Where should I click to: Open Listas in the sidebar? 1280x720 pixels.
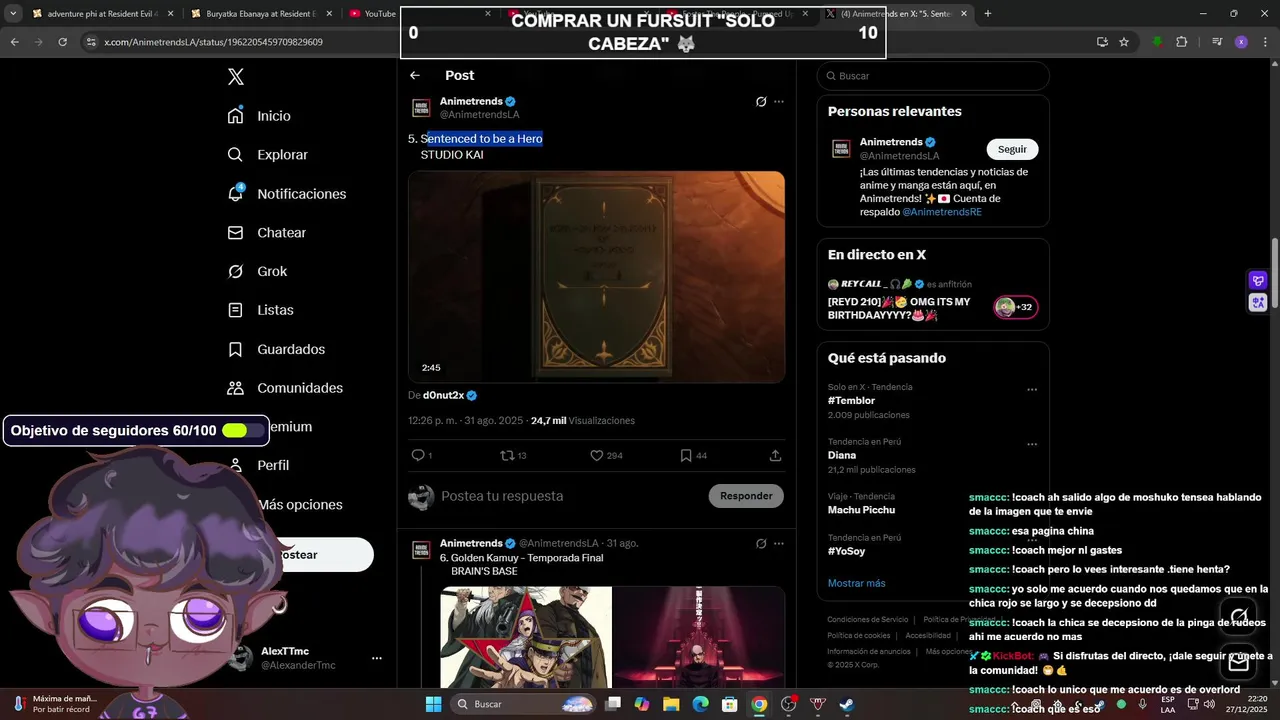pyautogui.click(x=261, y=310)
